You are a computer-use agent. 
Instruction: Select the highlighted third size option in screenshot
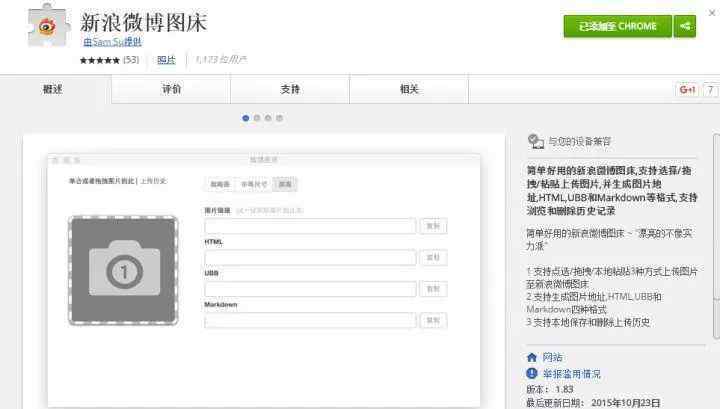[x=285, y=184]
